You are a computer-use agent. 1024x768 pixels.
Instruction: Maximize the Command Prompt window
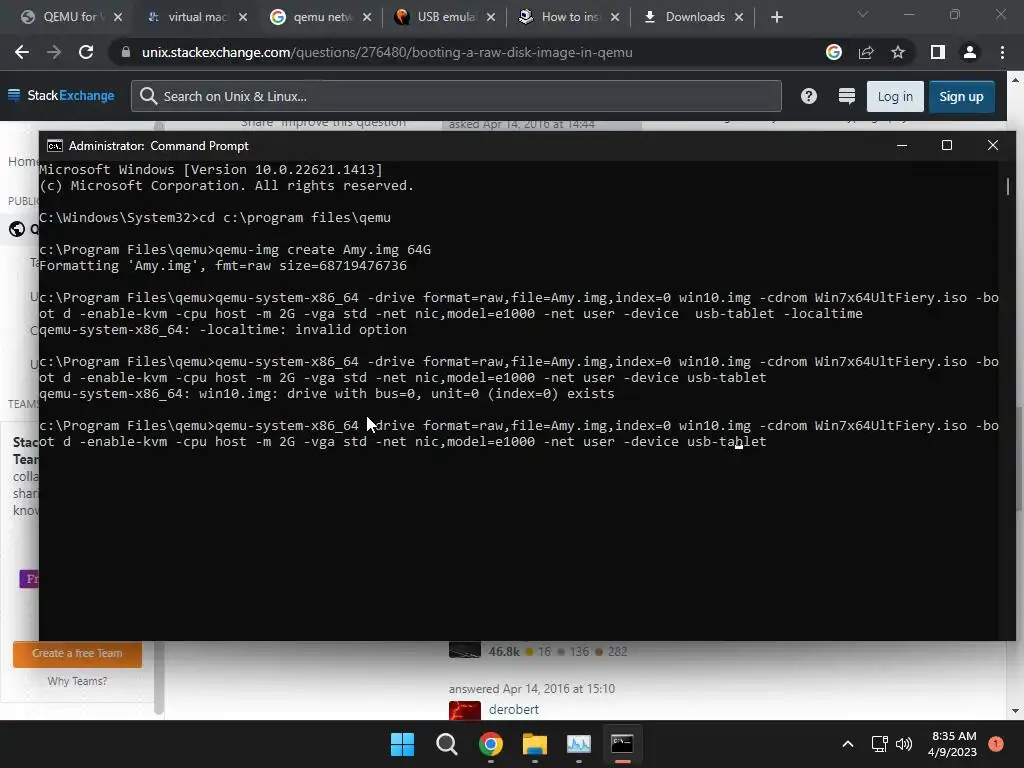[x=947, y=145]
